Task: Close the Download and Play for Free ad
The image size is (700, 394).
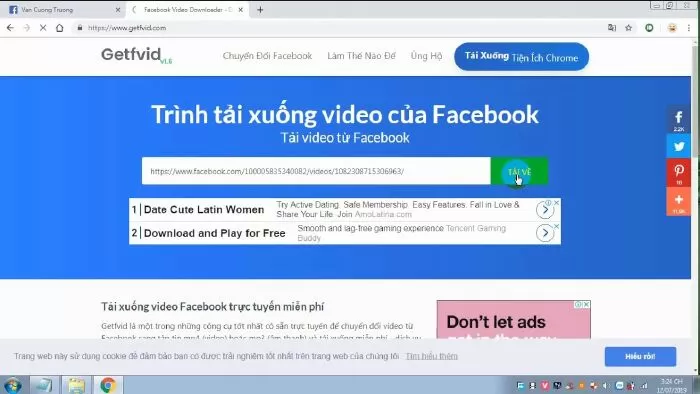Action: (x=557, y=226)
